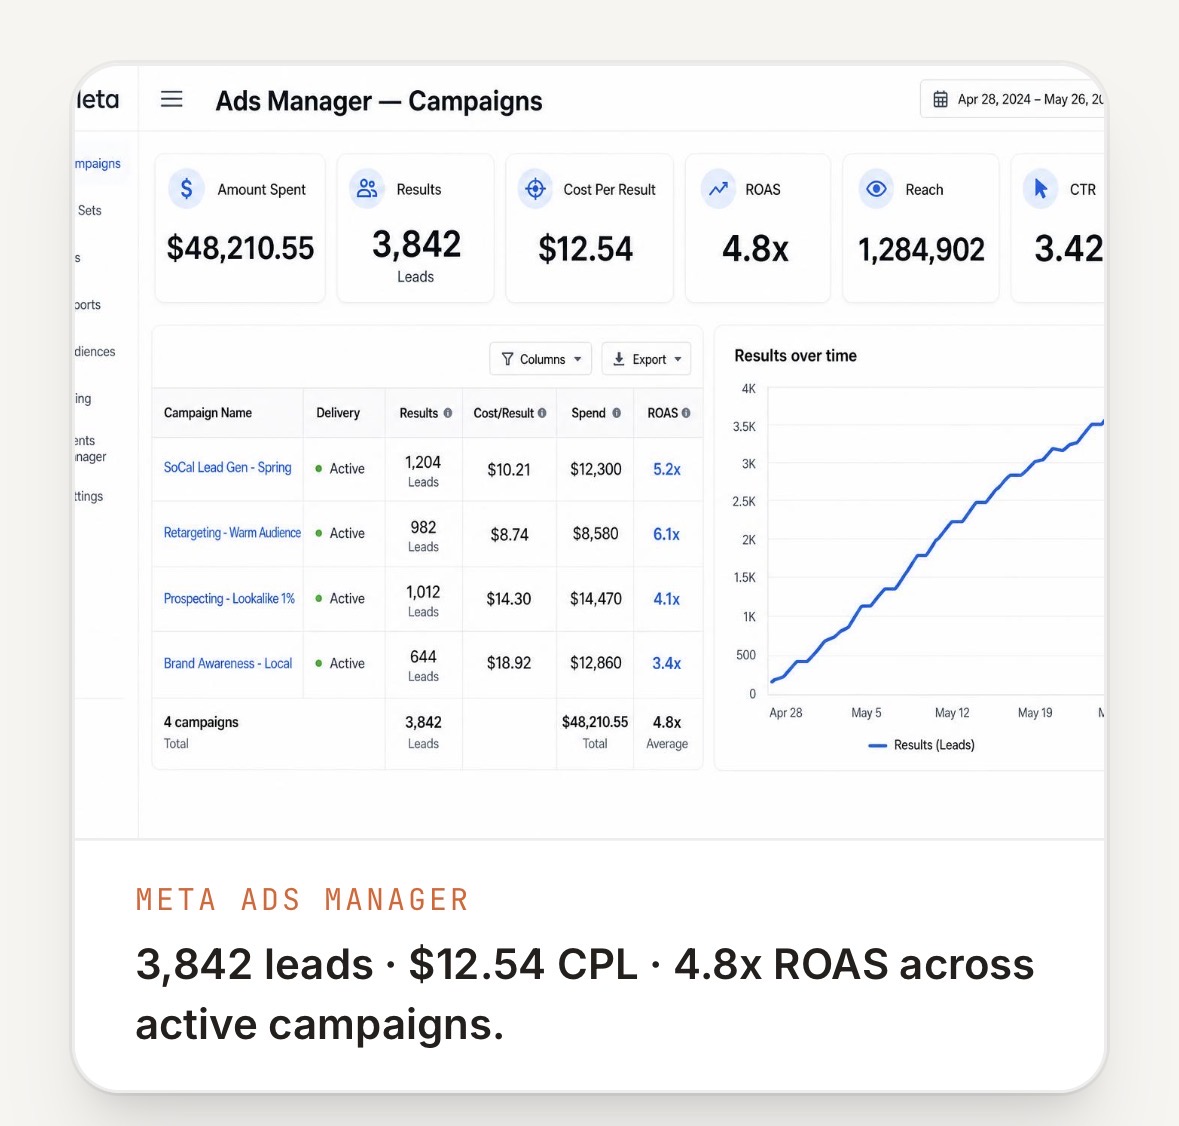The image size is (1179, 1126).
Task: Click the info icon next to Spend header
Action: click(x=617, y=413)
